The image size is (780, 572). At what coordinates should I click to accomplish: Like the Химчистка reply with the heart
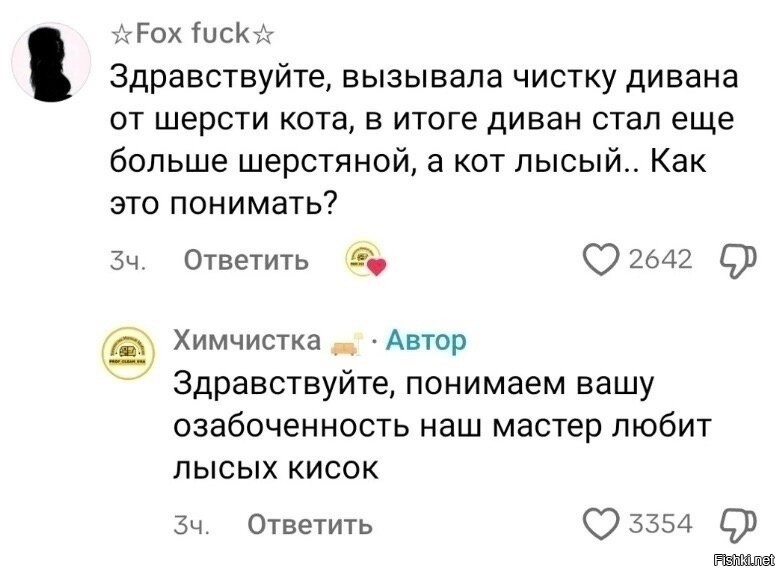pos(601,524)
